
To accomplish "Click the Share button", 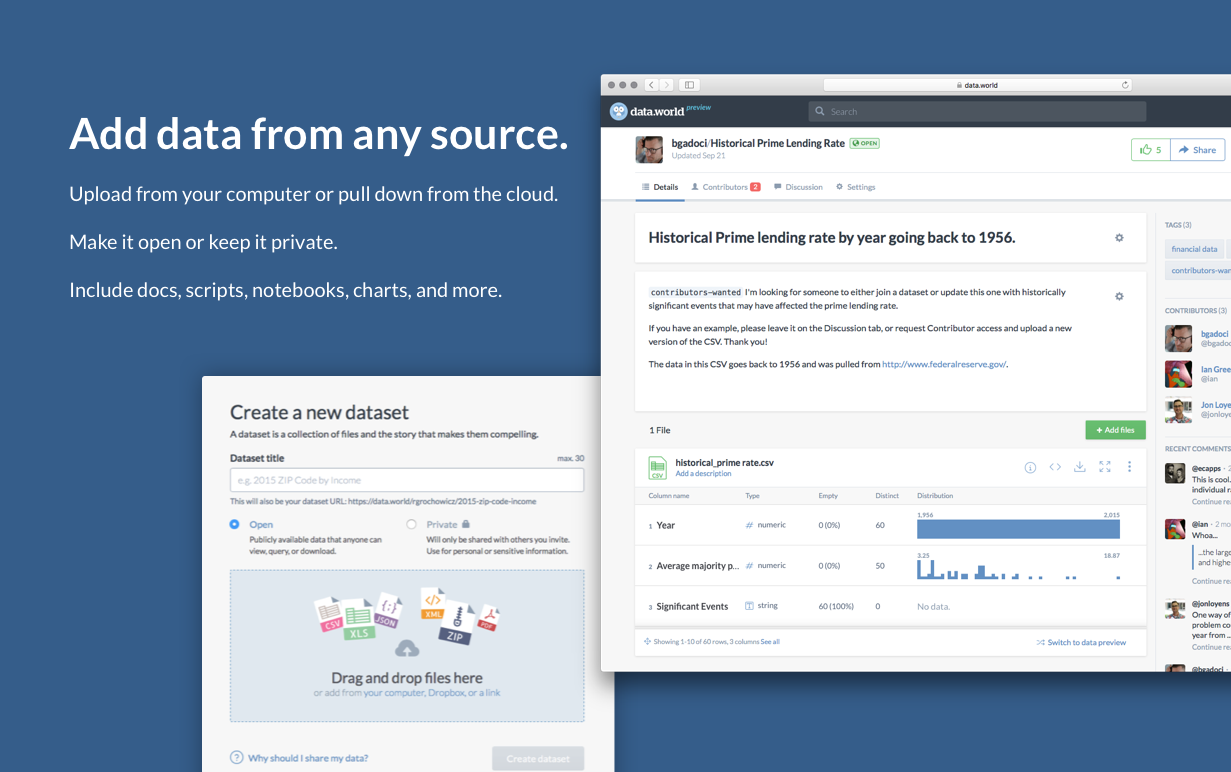I will [x=1197, y=149].
